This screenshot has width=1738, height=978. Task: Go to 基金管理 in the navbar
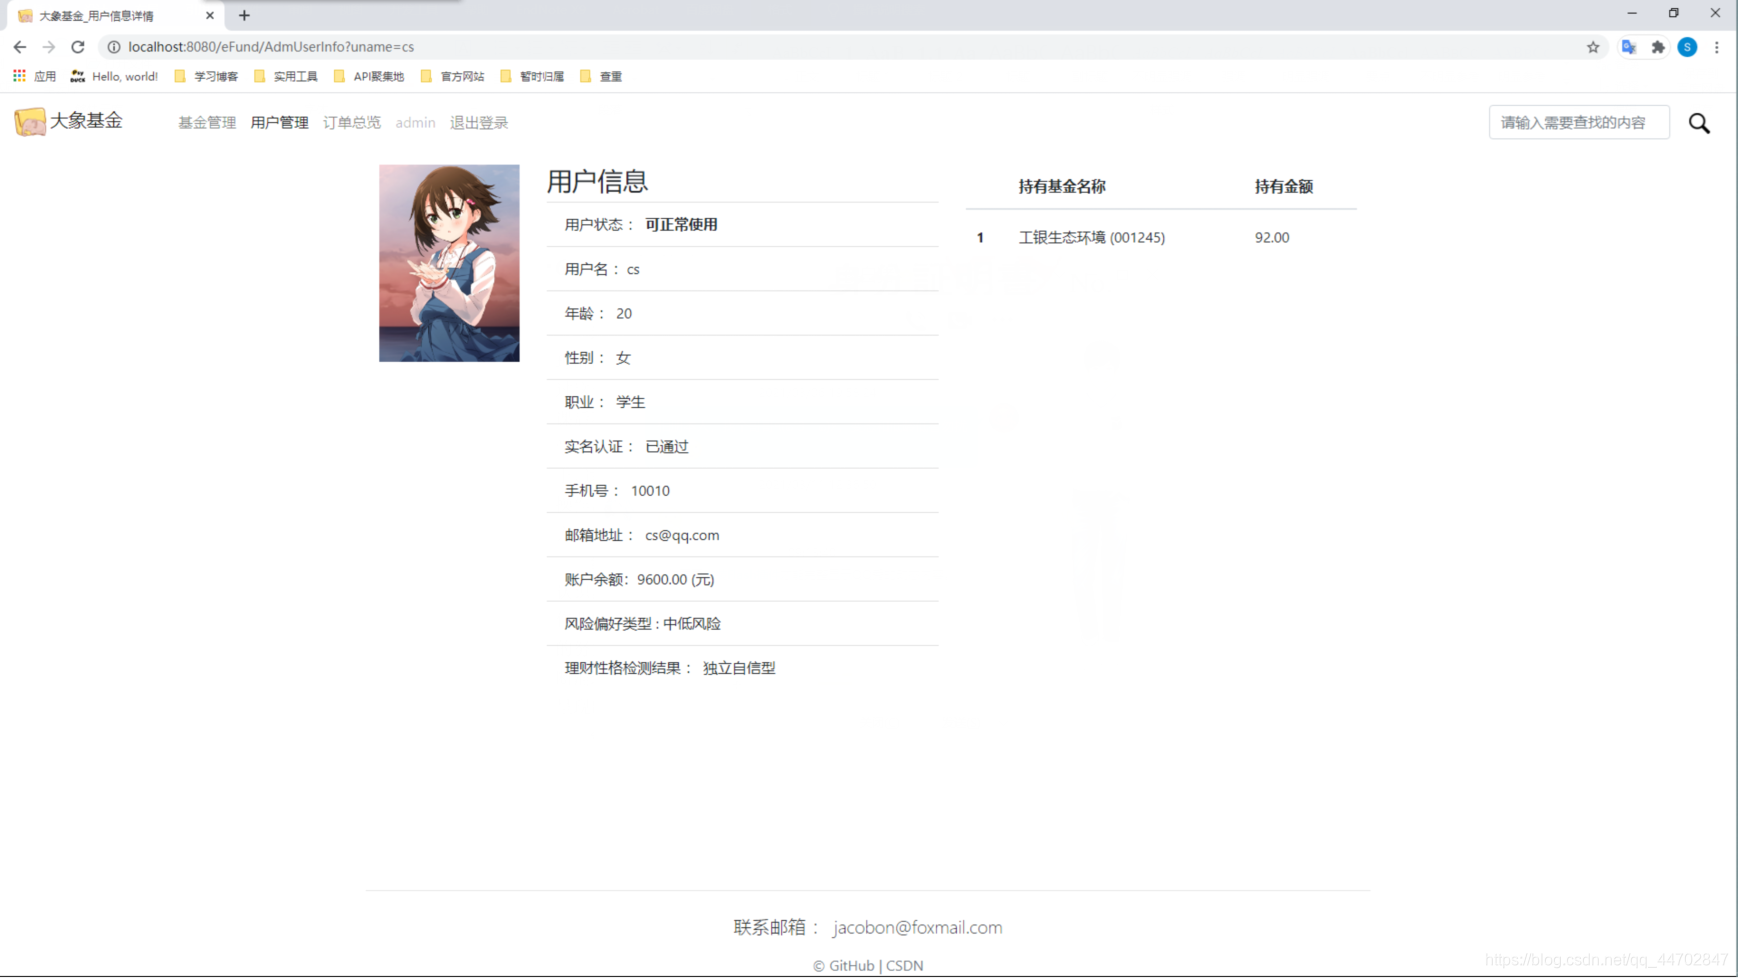click(207, 122)
